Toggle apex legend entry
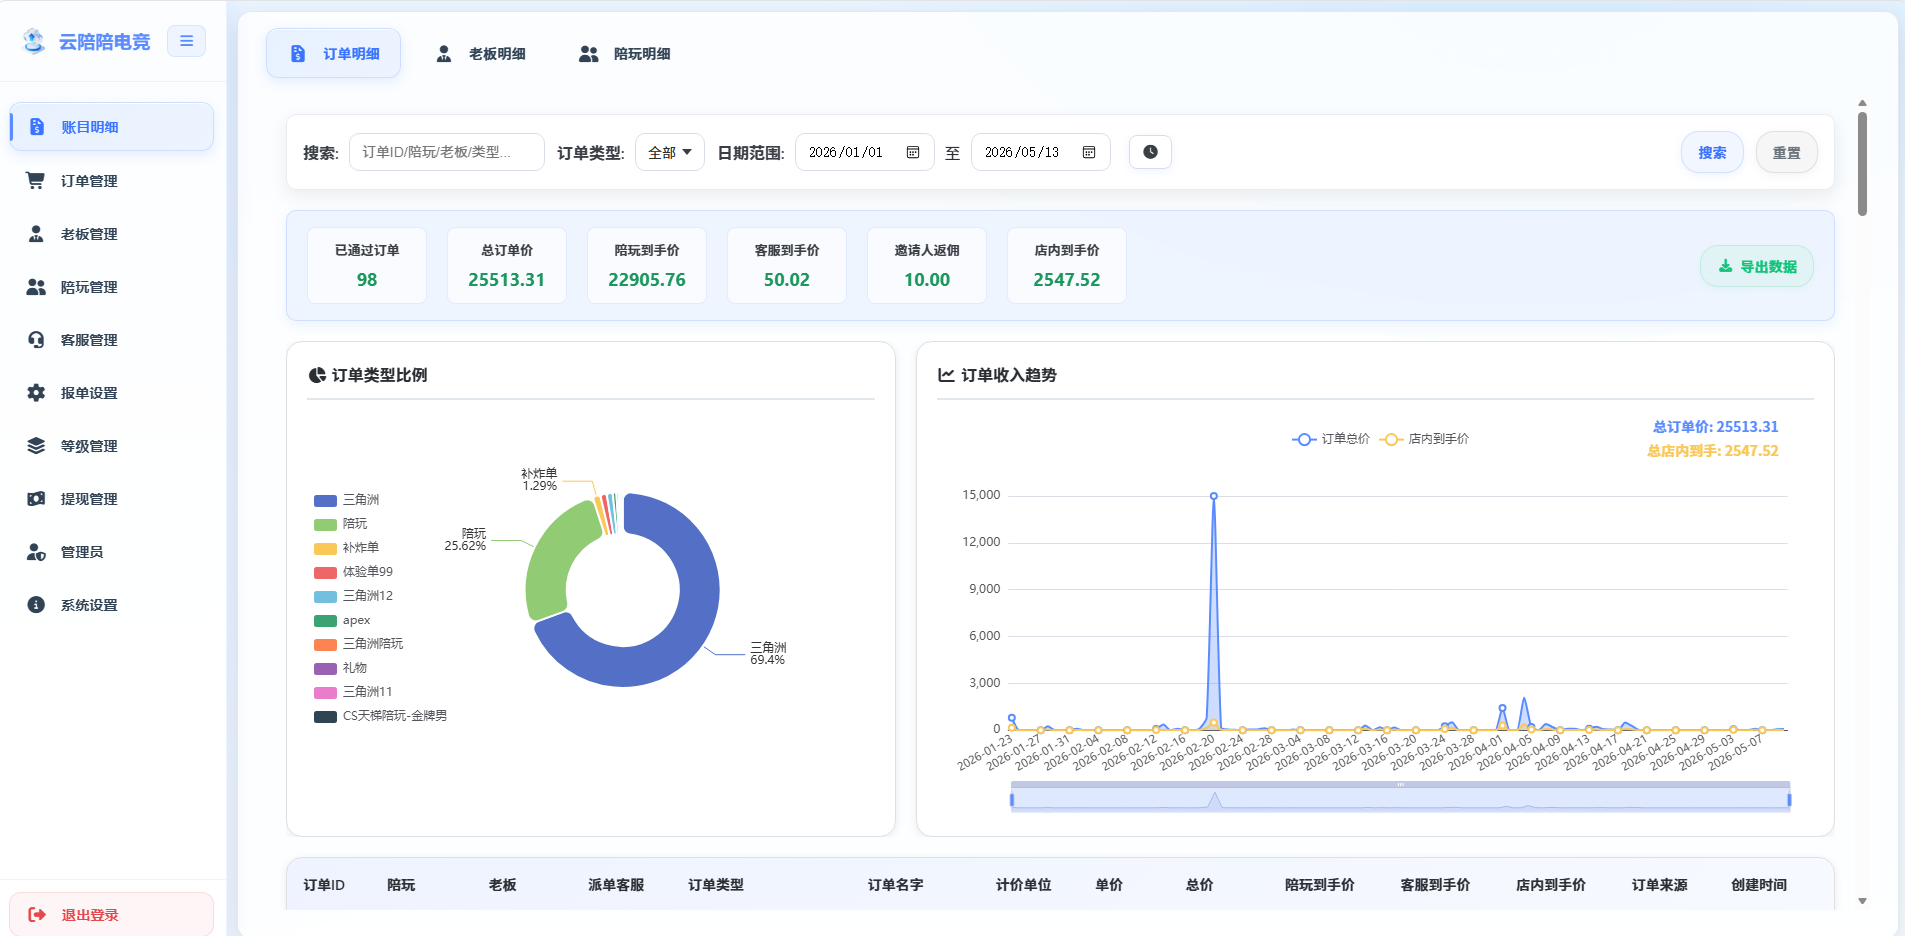Screen dimensions: 1905x936 click(343, 620)
